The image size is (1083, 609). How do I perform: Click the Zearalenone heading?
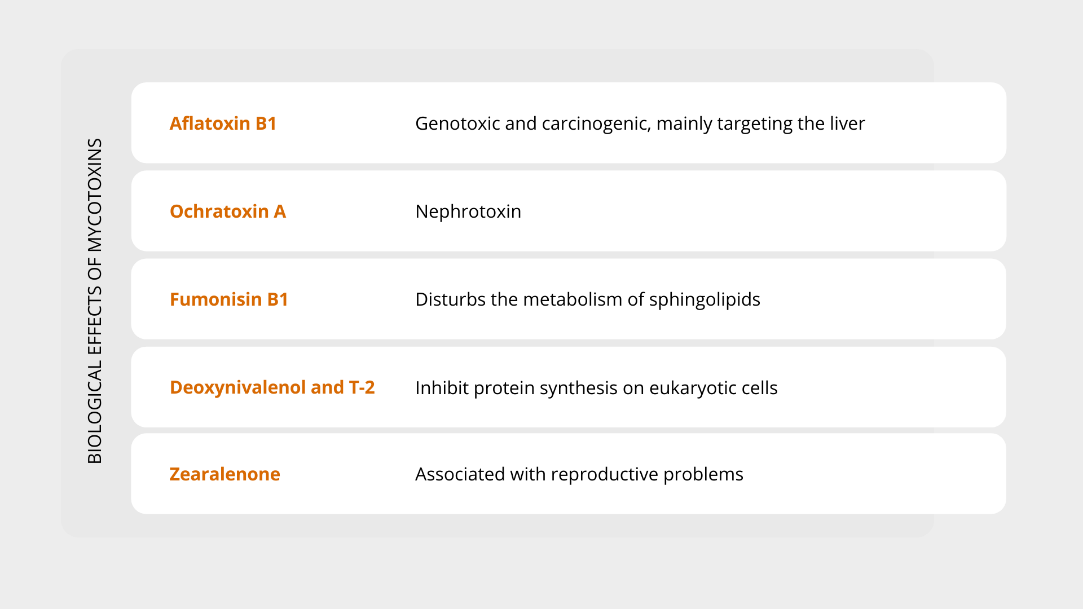tap(224, 474)
